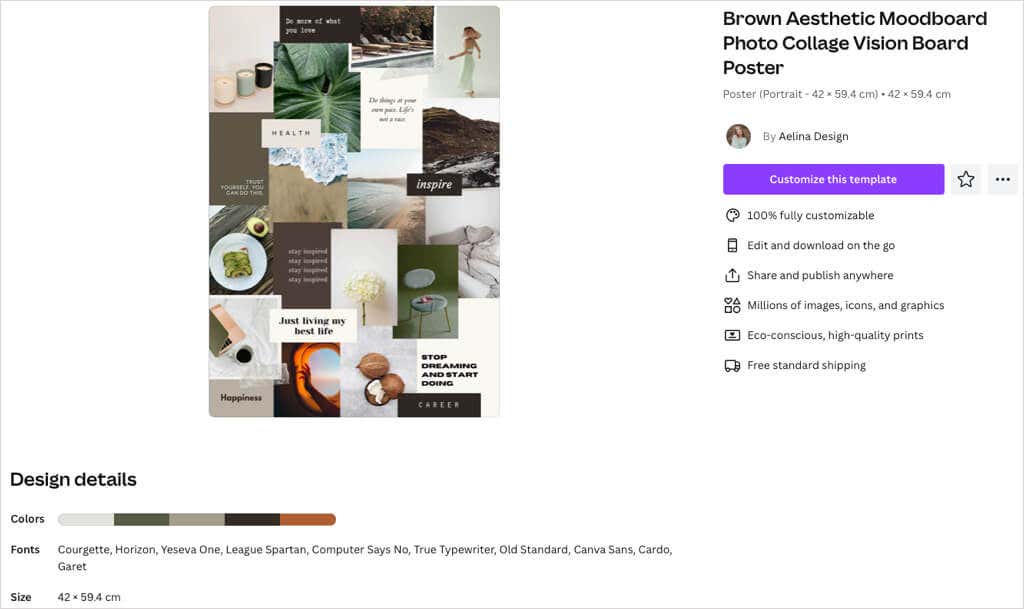Open the three-dot more options menu
The image size is (1024, 609).
click(1002, 179)
